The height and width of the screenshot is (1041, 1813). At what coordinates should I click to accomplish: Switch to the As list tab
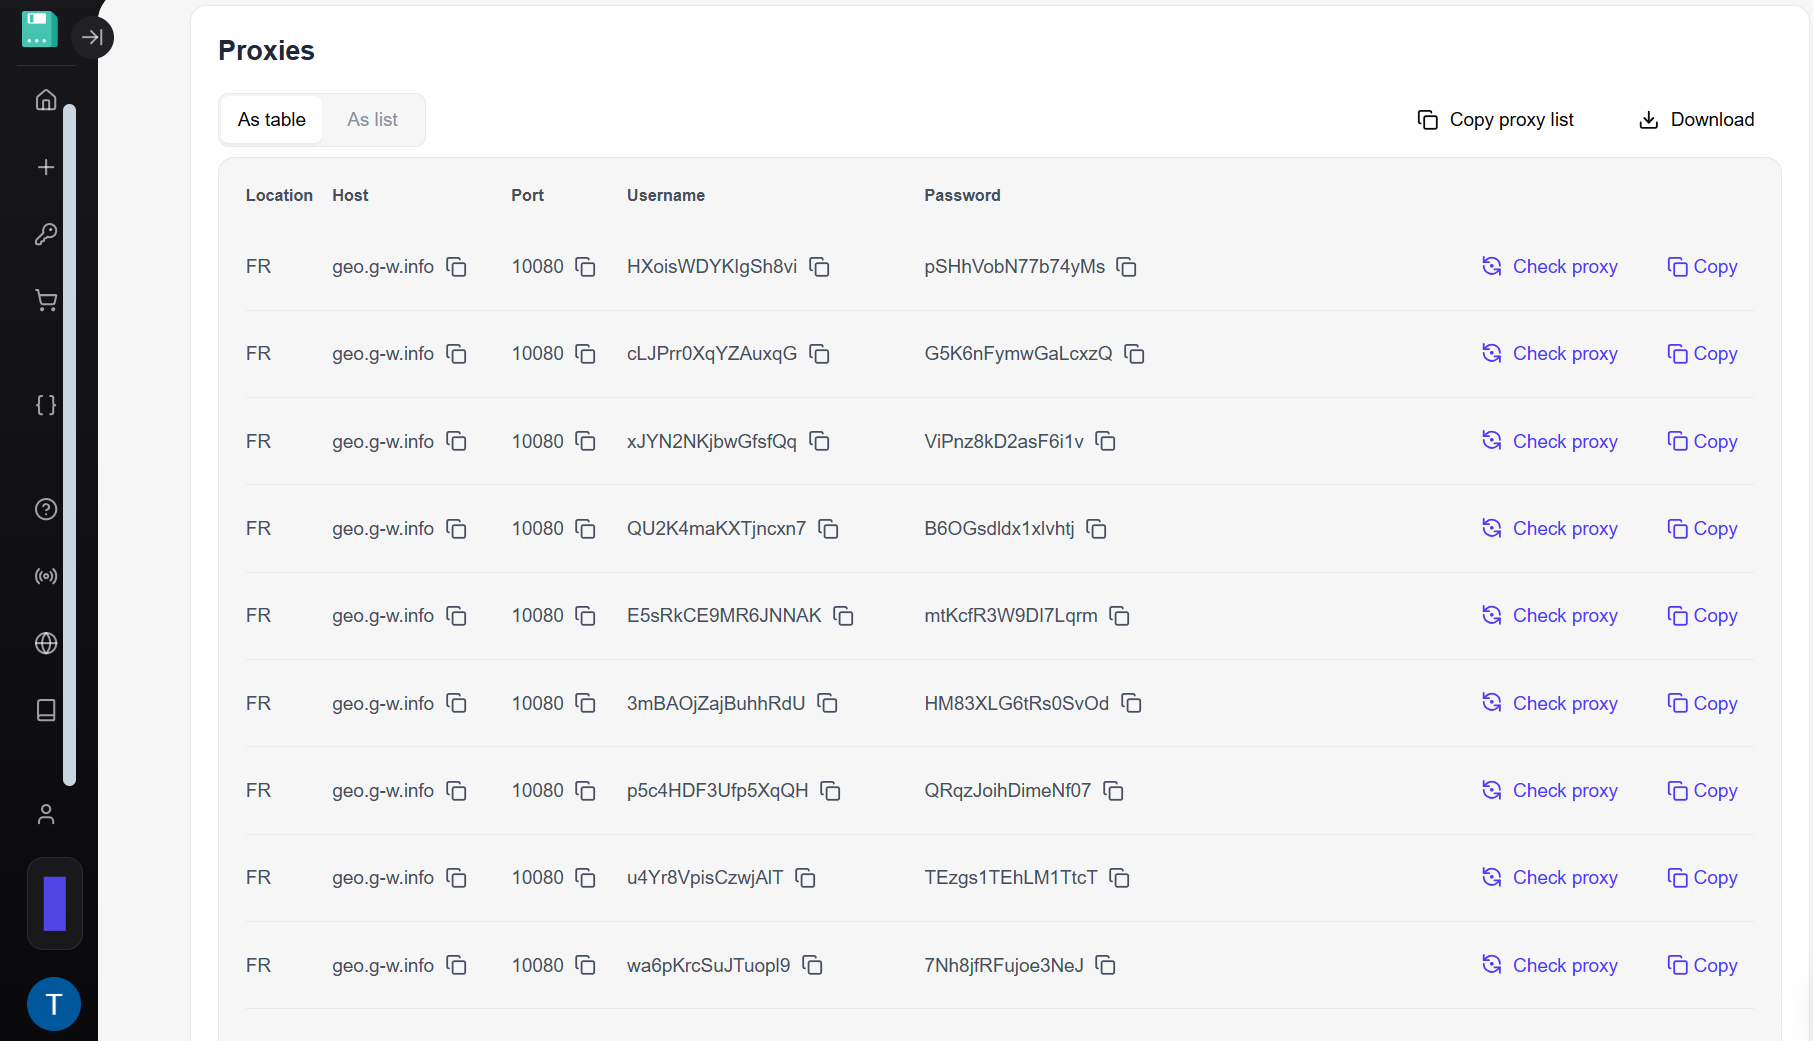[372, 120]
